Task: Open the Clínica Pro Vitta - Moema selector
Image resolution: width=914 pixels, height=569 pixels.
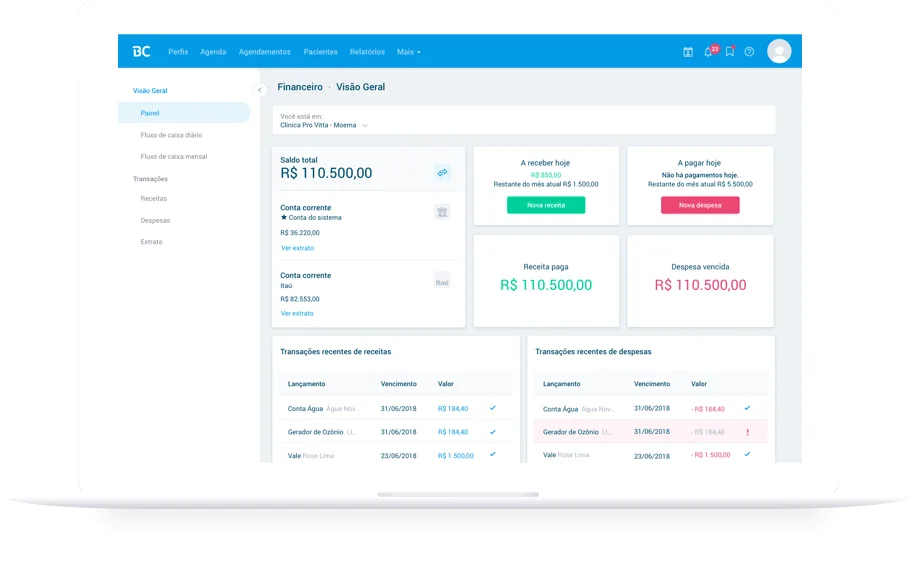Action: tap(324, 125)
